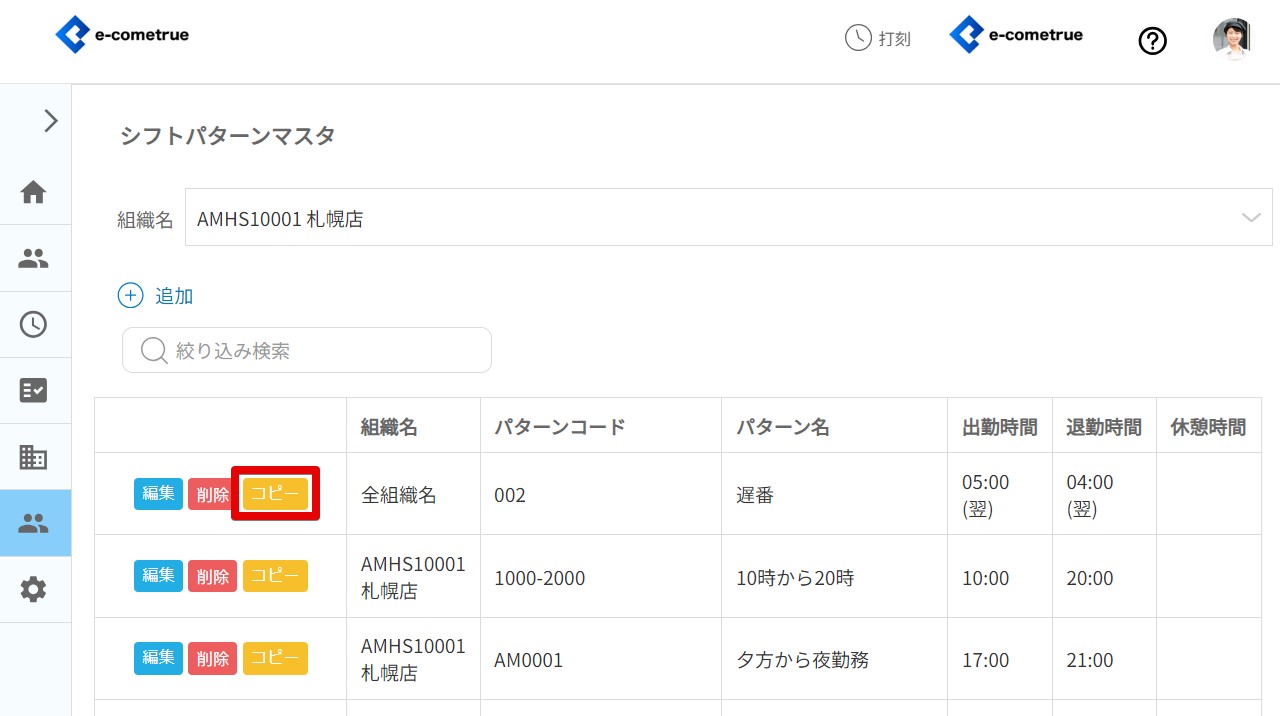Expand the sidebar with chevron arrow

(50, 121)
